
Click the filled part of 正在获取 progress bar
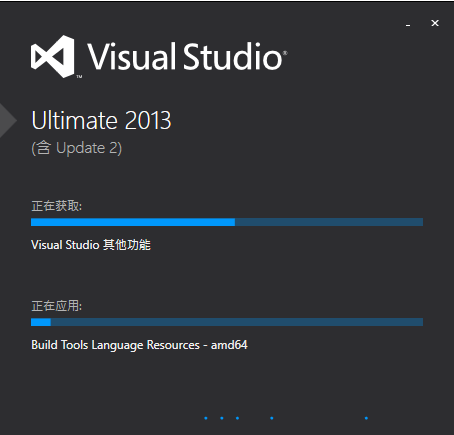point(133,222)
